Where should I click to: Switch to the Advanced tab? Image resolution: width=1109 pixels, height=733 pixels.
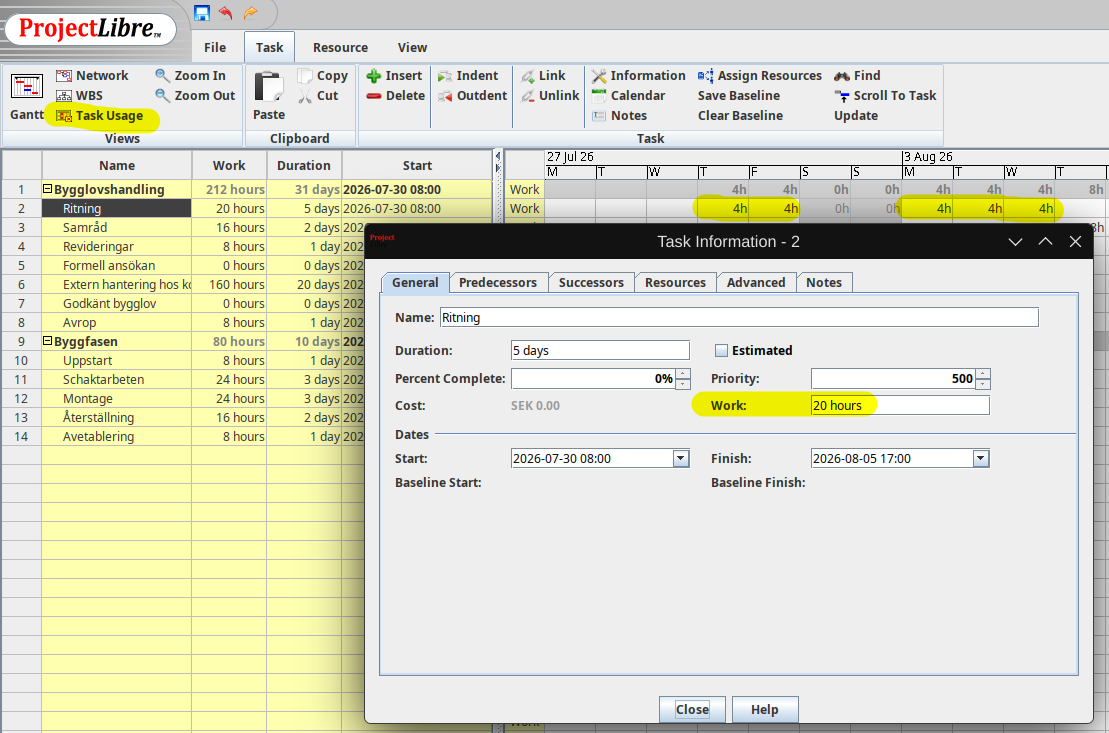pyautogui.click(x=756, y=282)
